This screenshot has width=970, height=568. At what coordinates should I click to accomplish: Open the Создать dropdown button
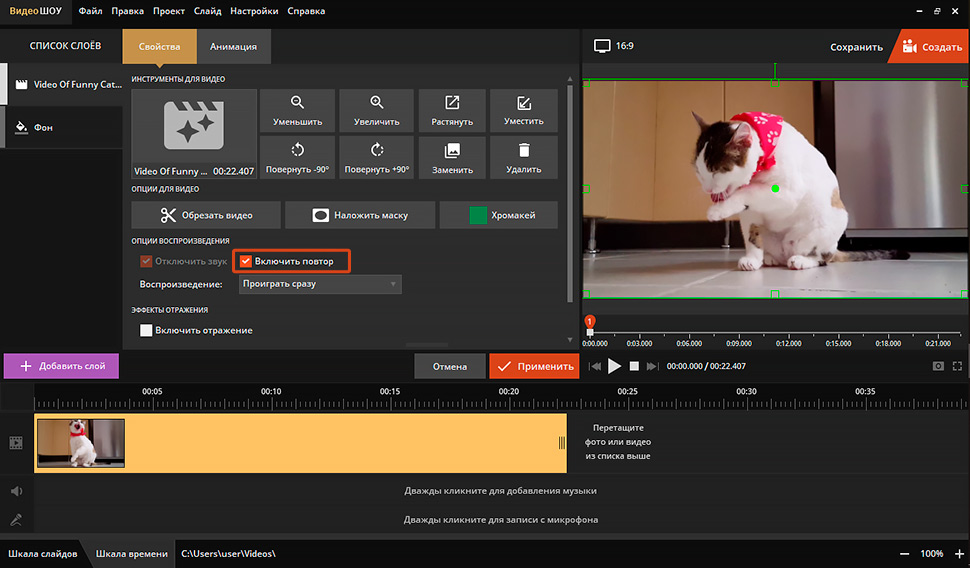(931, 47)
